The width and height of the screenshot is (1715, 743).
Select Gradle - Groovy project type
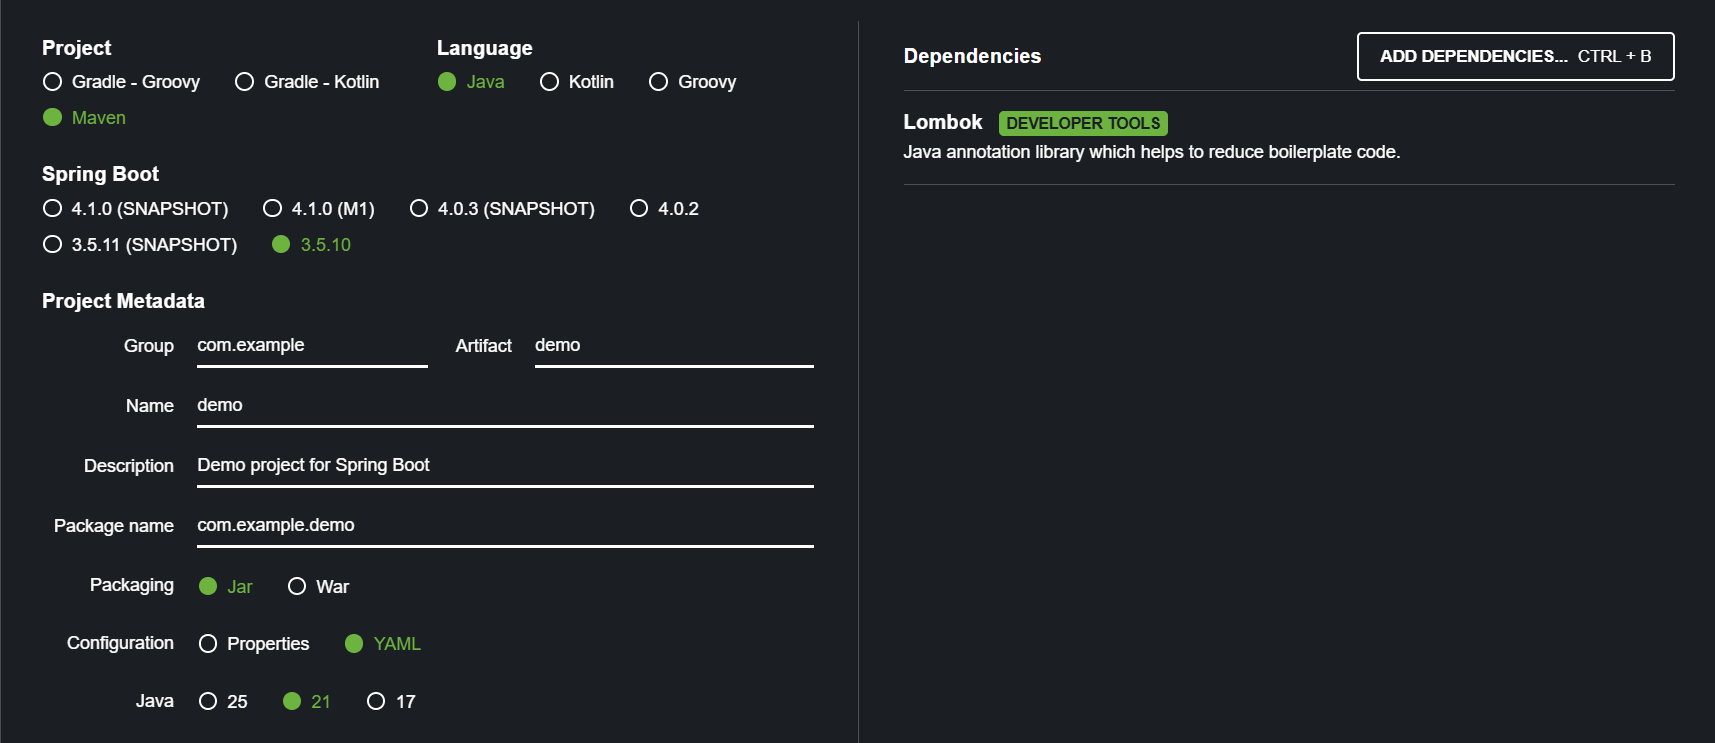[121, 82]
